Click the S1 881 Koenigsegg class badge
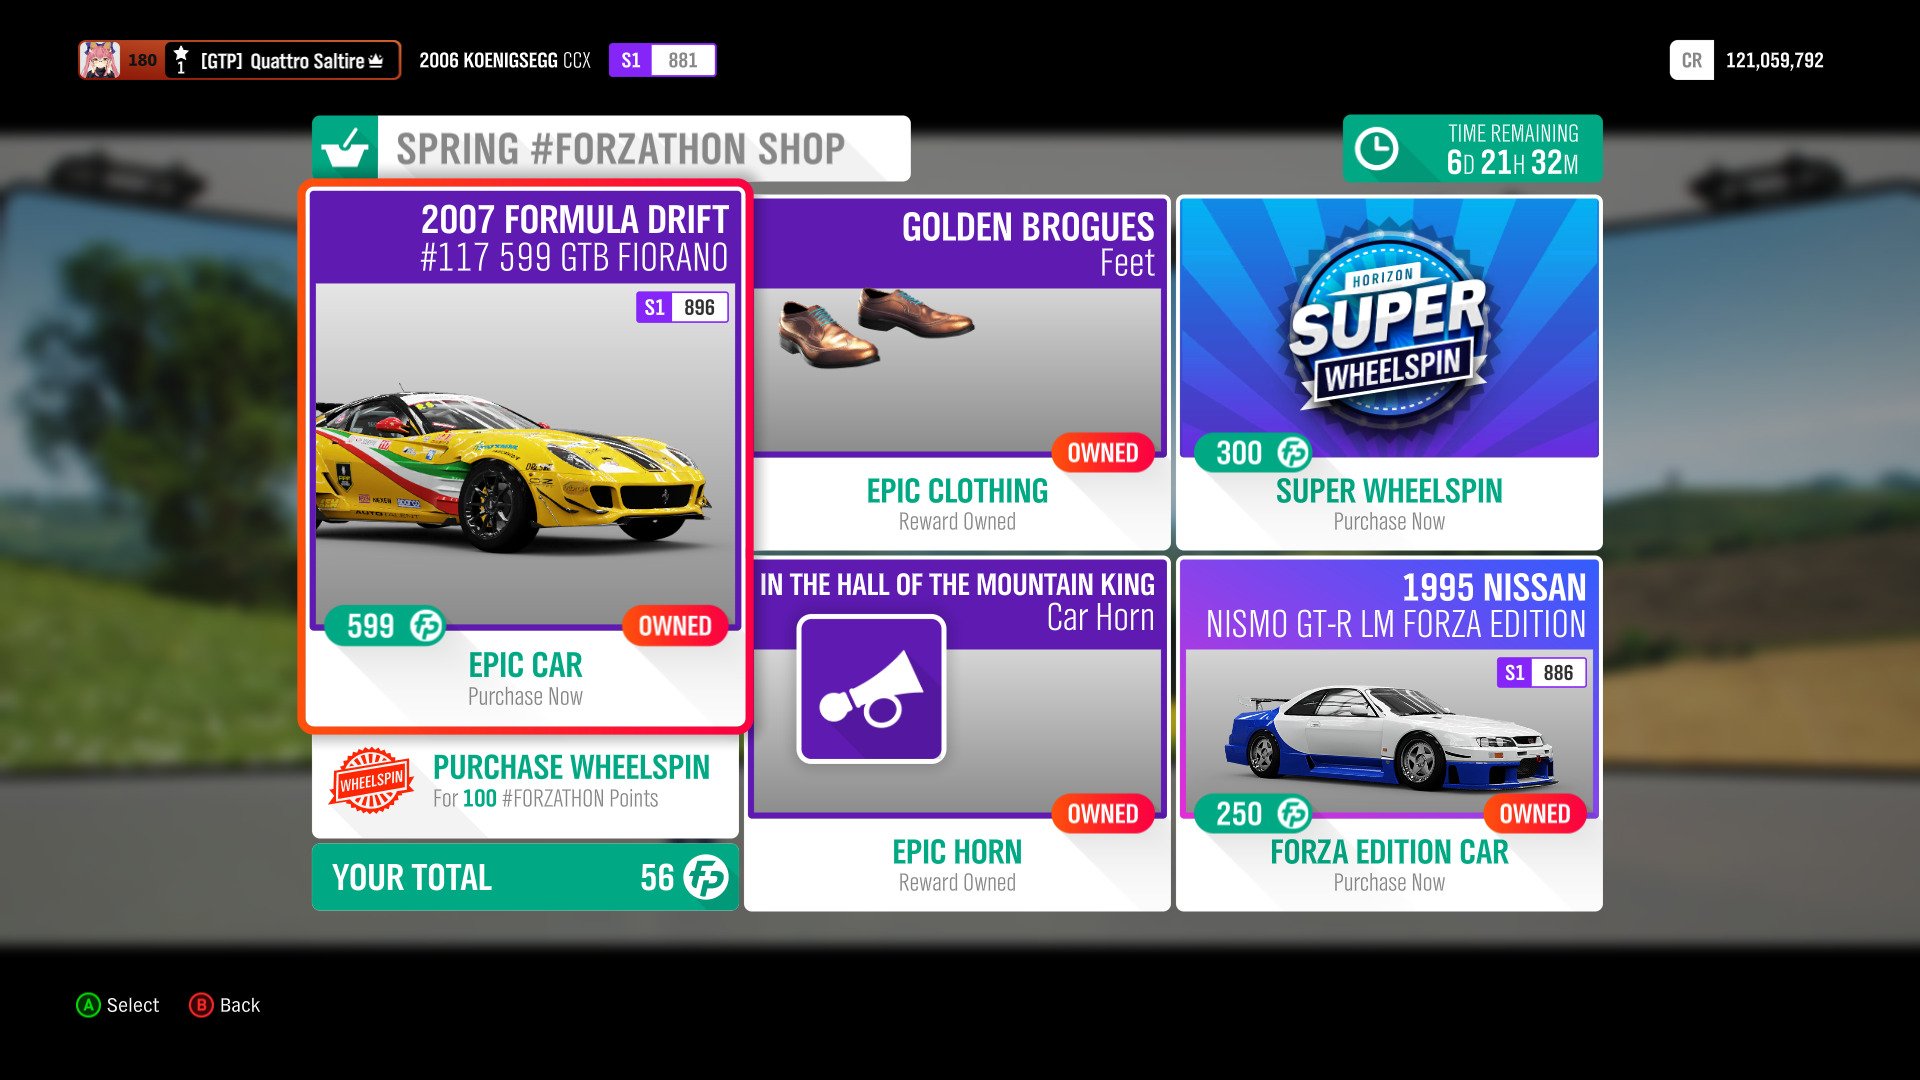1920x1080 pixels. [662, 60]
